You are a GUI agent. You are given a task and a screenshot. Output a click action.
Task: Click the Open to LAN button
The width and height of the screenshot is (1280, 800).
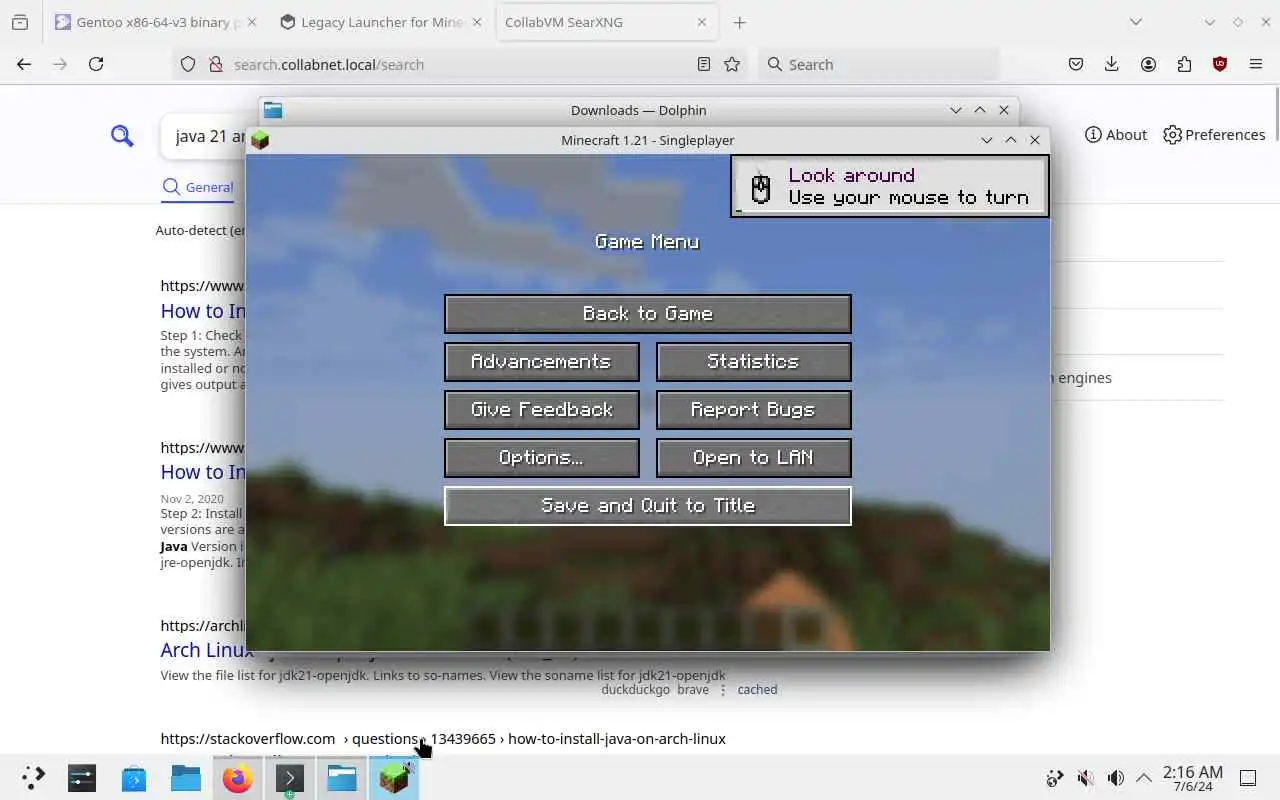(x=753, y=458)
